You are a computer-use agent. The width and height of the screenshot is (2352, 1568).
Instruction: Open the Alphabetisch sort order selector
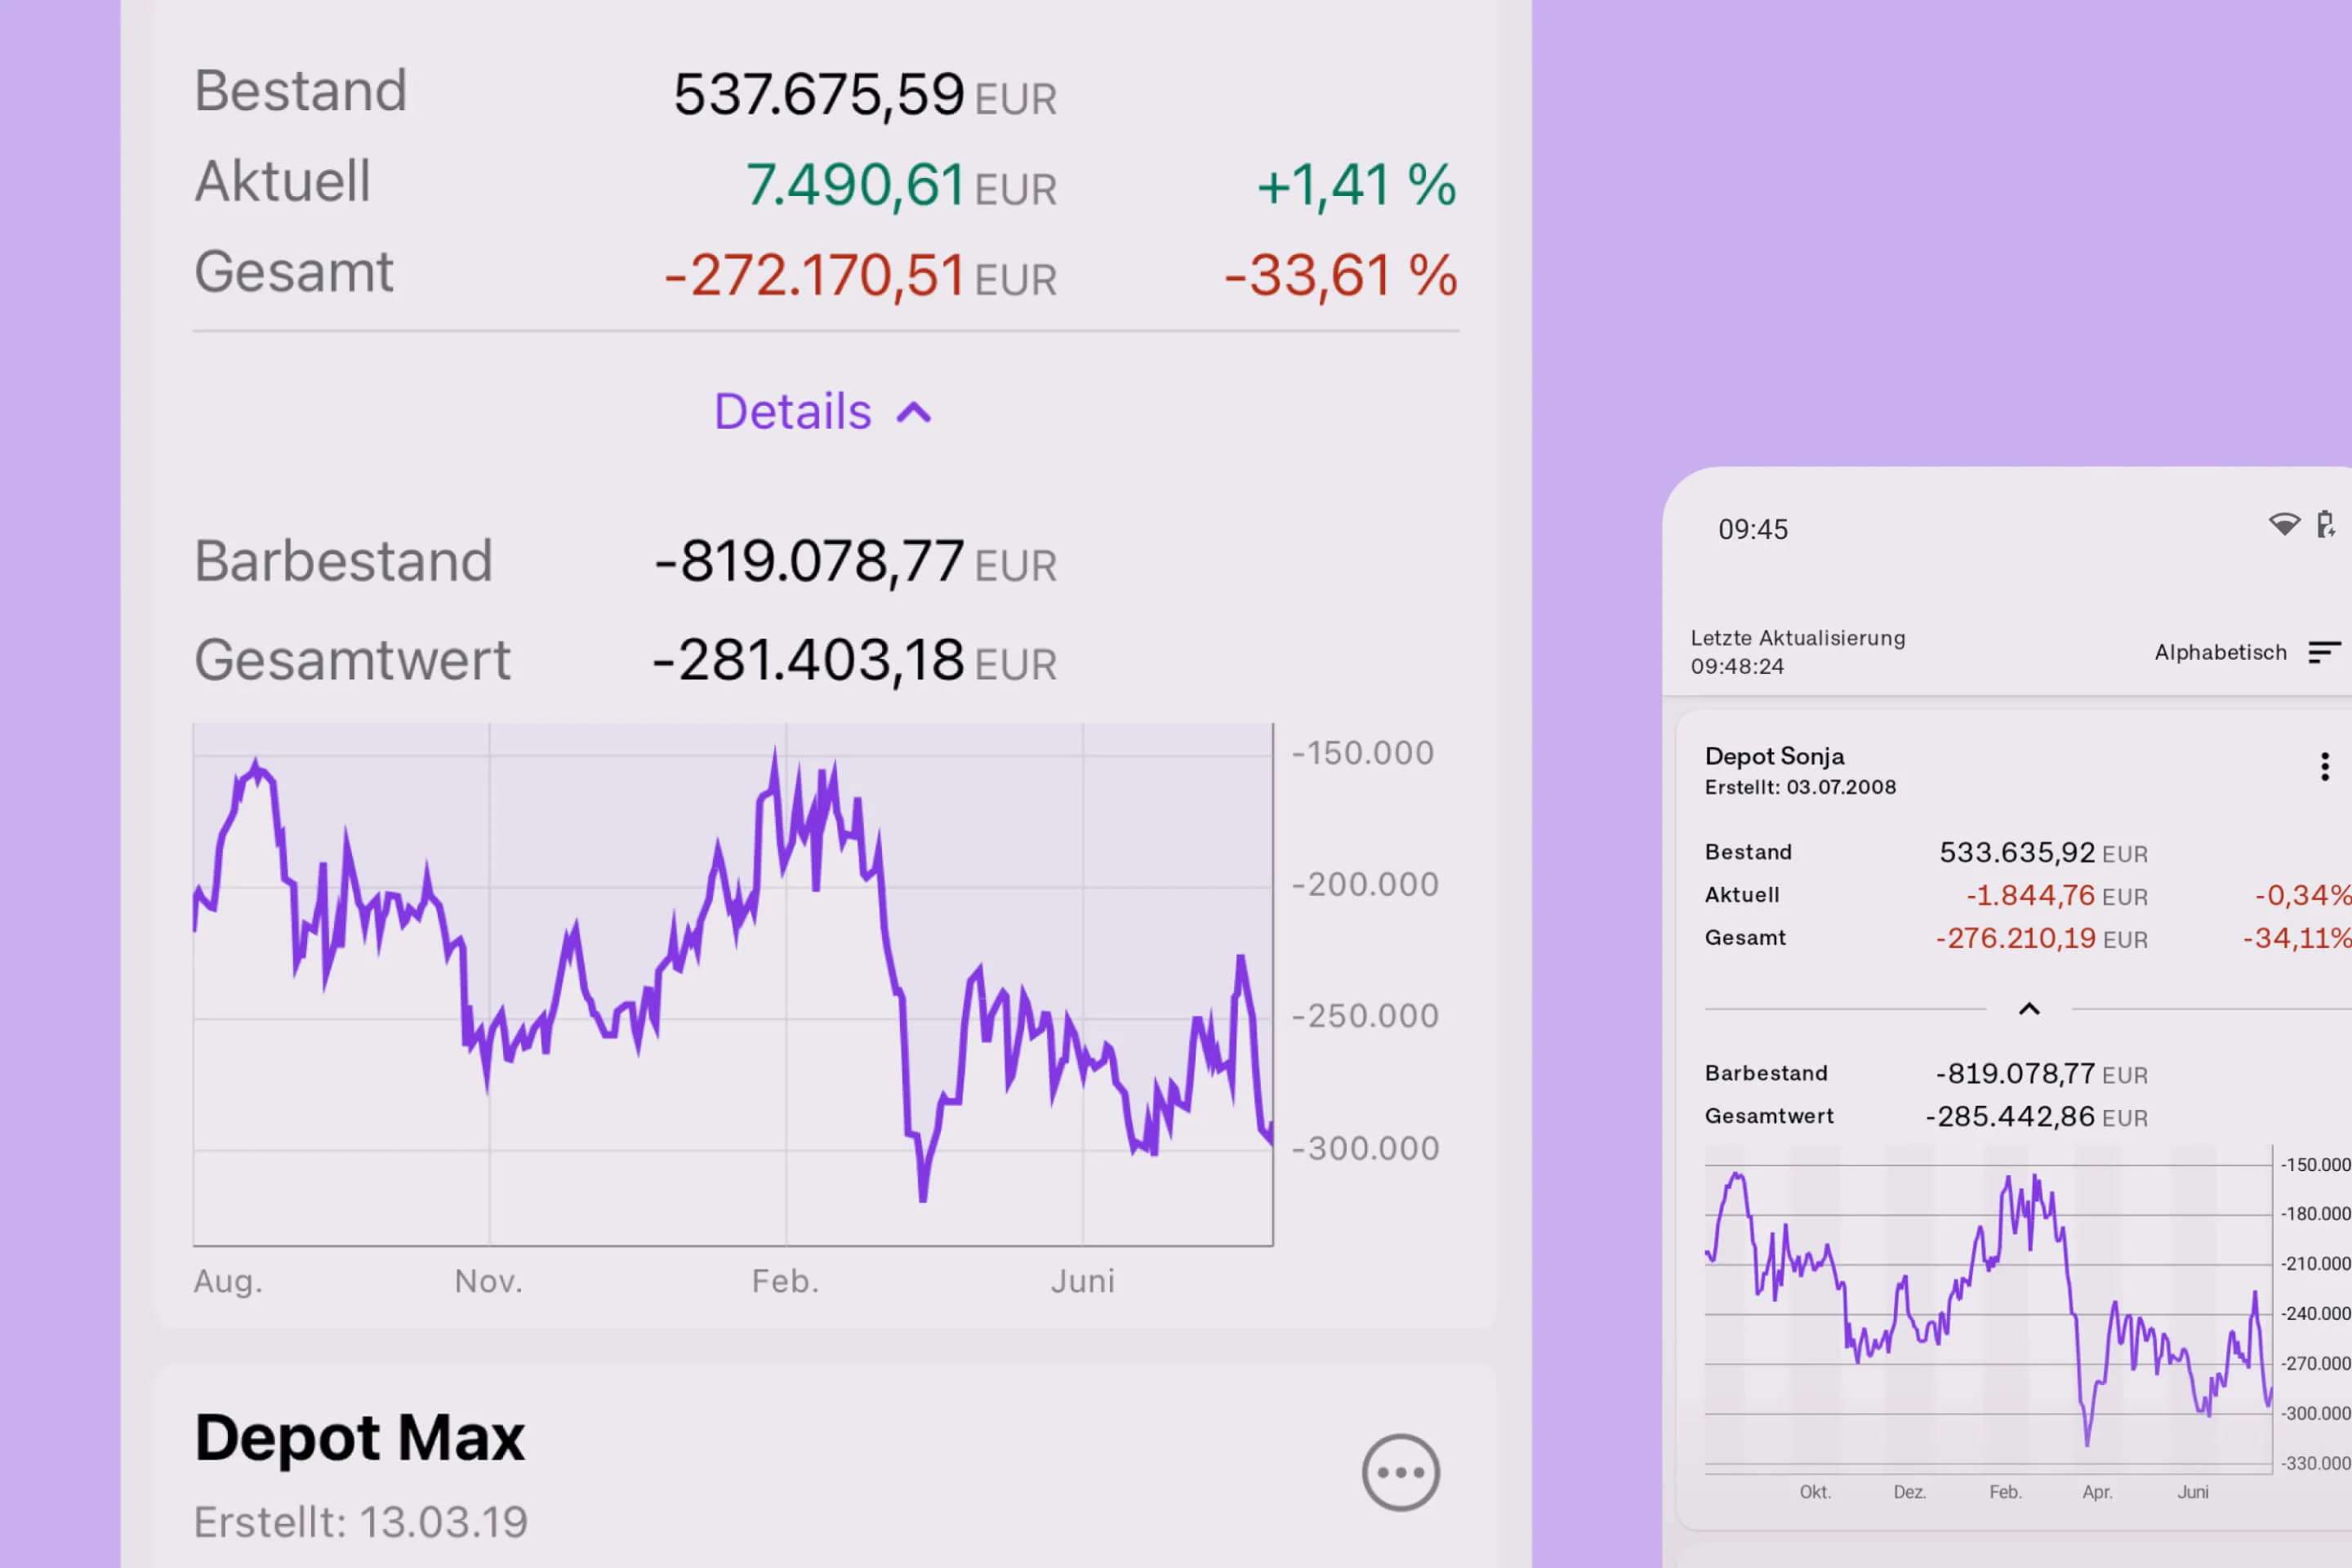(2220, 653)
